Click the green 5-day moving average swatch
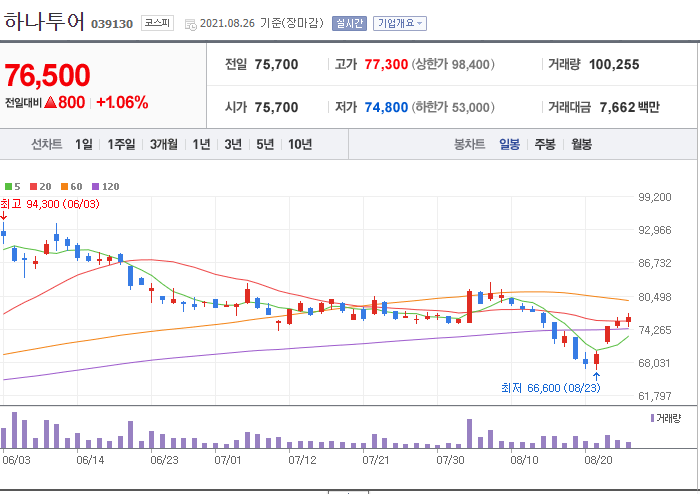Screen dimensions: 700x494 pos(8,187)
